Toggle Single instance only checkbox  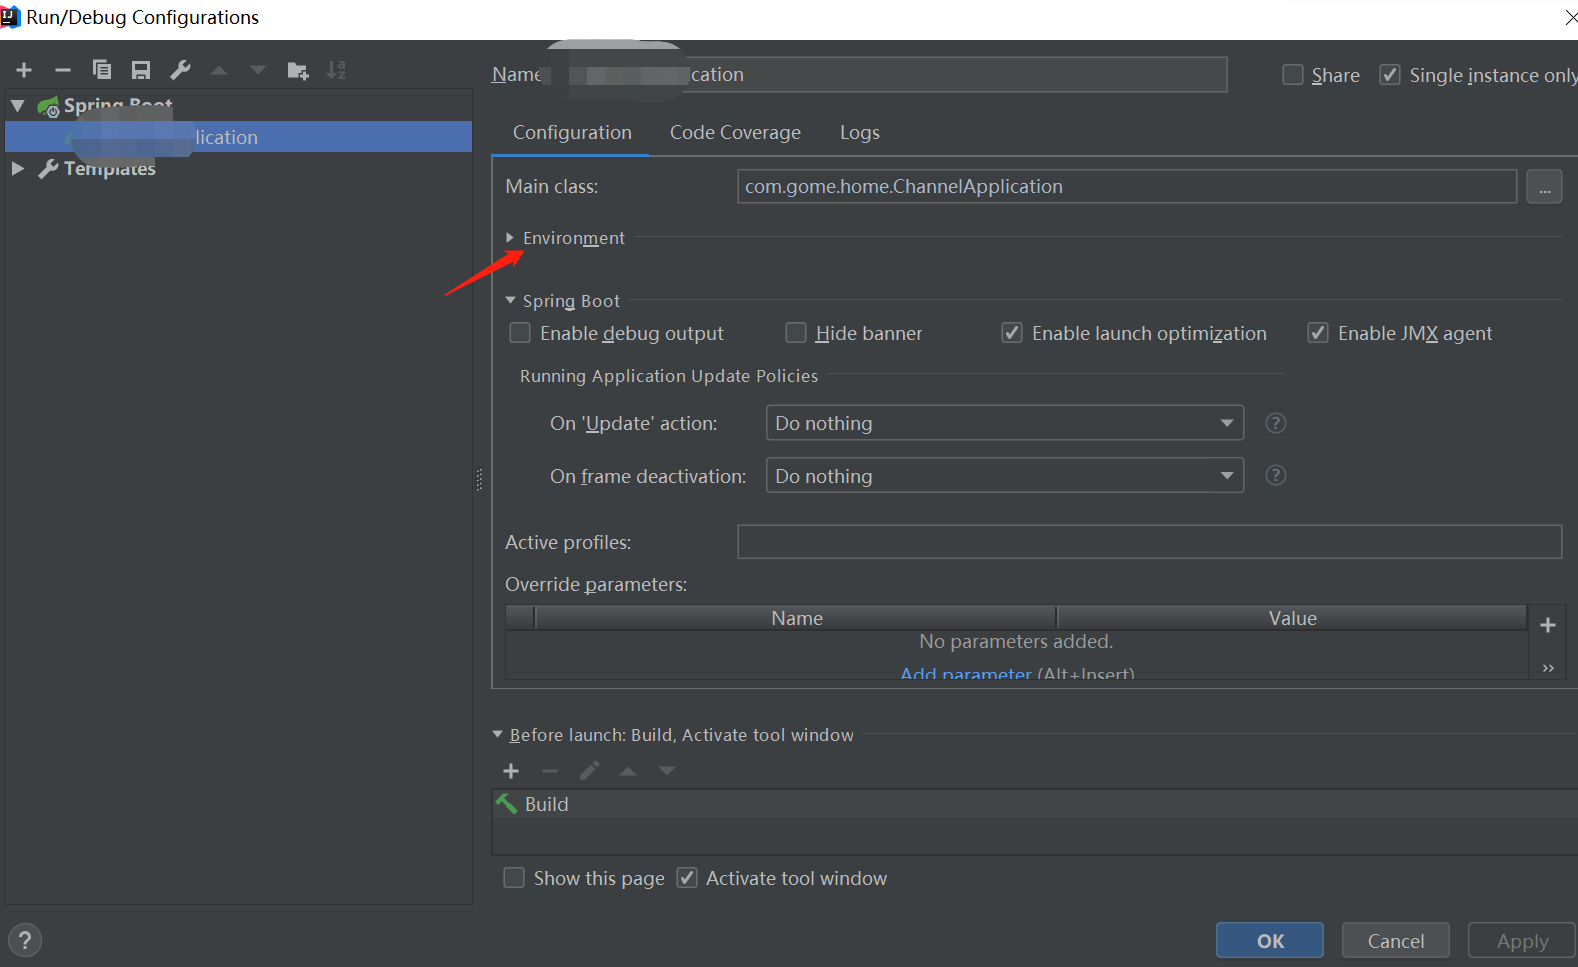click(1390, 75)
